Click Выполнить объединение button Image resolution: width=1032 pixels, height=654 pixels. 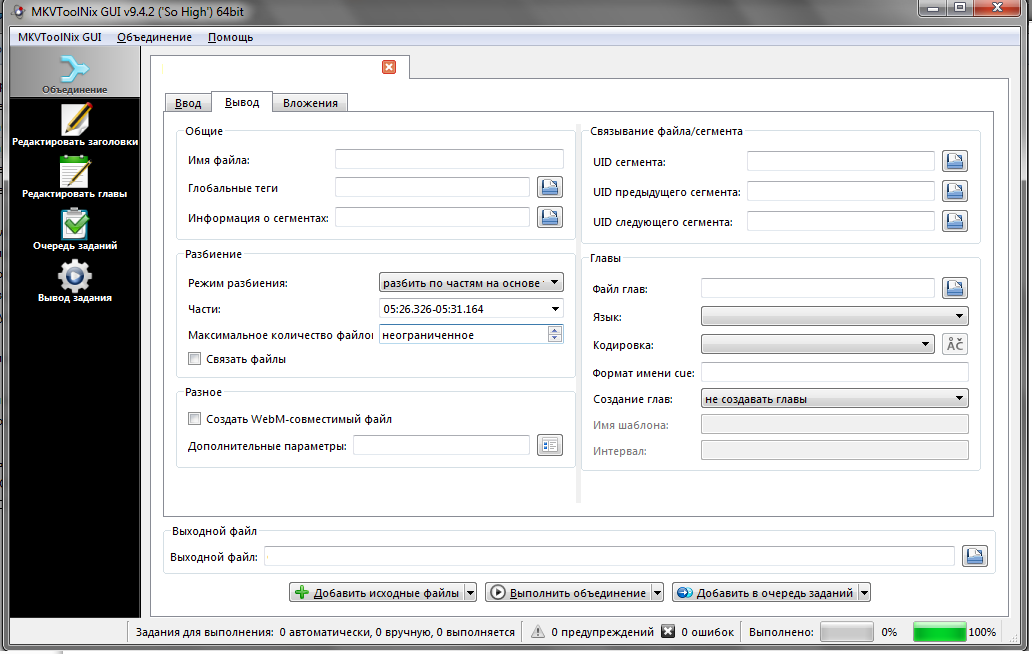pos(569,593)
